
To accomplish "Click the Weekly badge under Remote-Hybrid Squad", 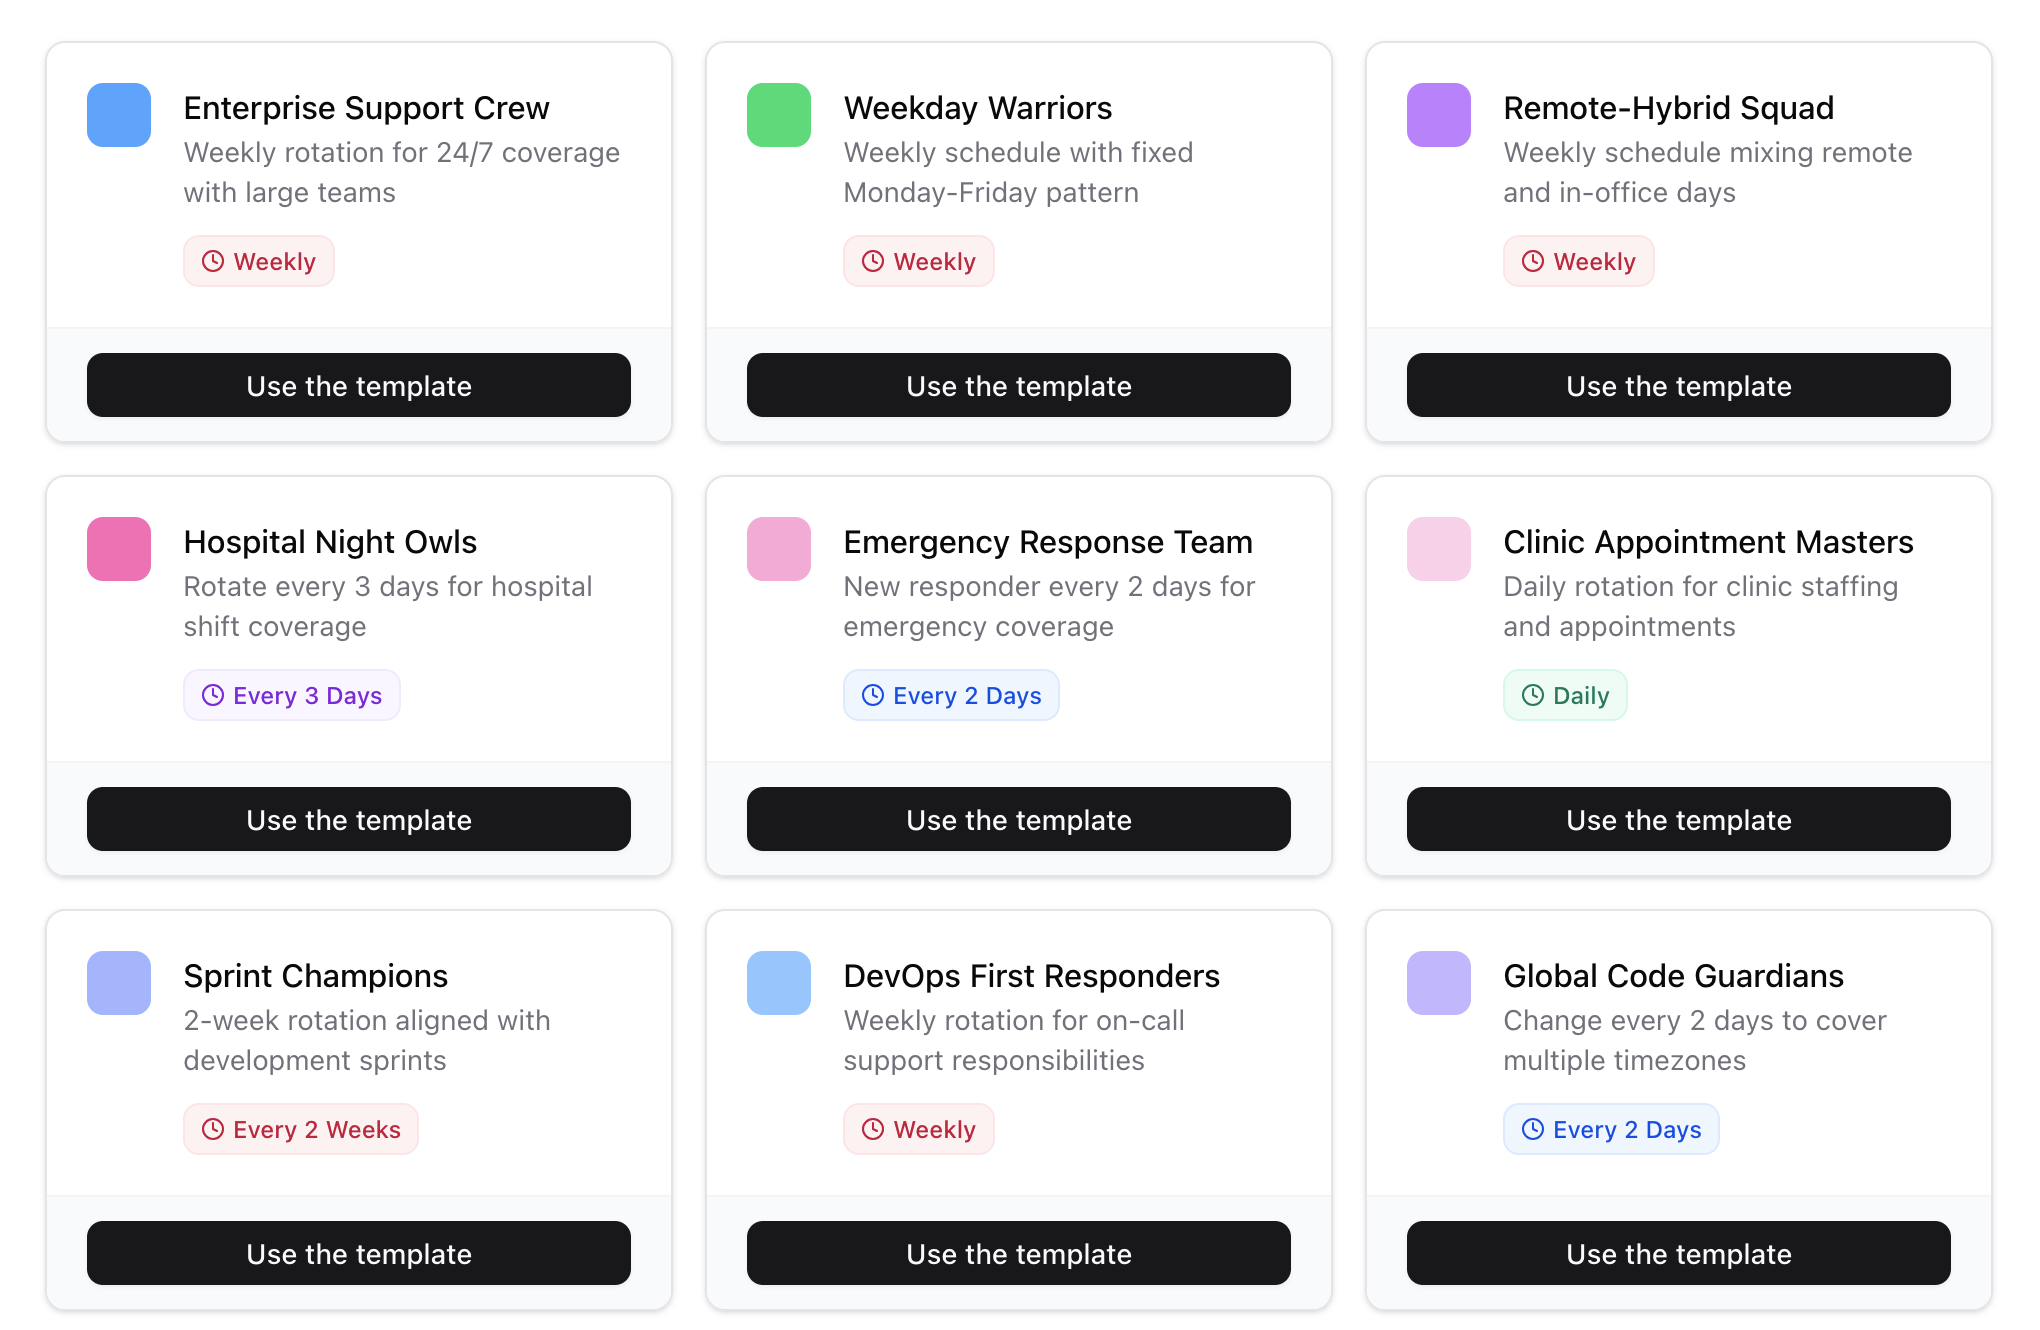I will 1579,261.
